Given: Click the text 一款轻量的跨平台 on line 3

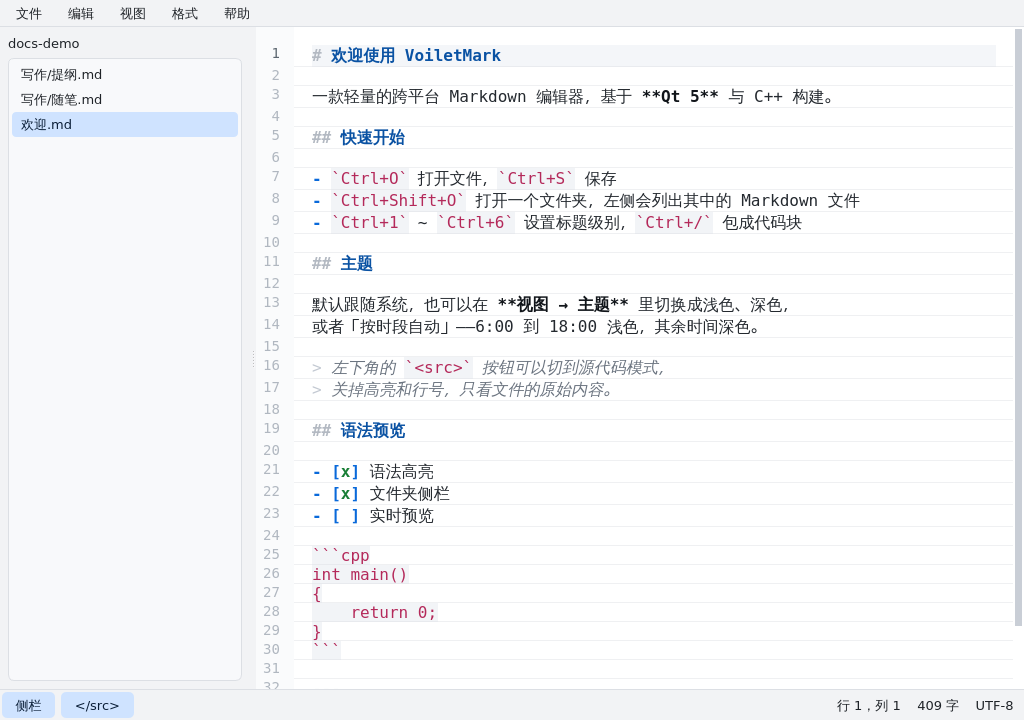Looking at the screenshot, I should point(376,97).
